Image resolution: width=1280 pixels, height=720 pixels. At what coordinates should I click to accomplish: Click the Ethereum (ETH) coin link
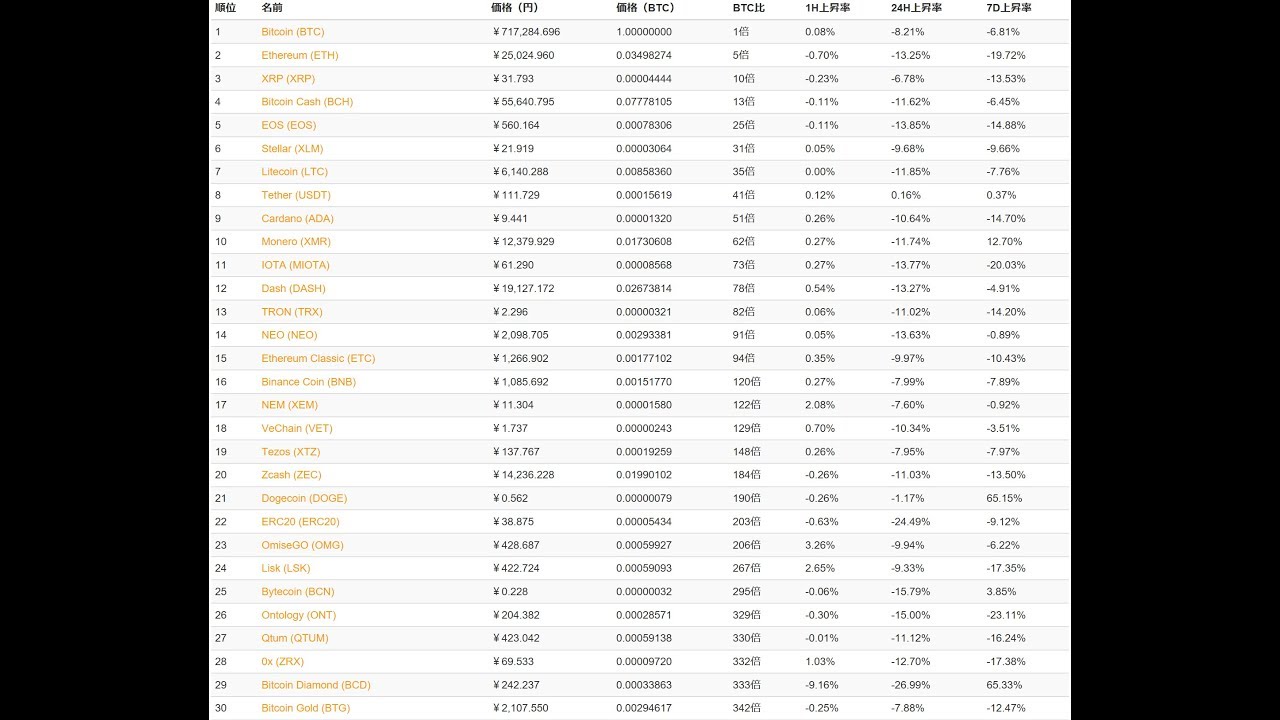point(299,55)
